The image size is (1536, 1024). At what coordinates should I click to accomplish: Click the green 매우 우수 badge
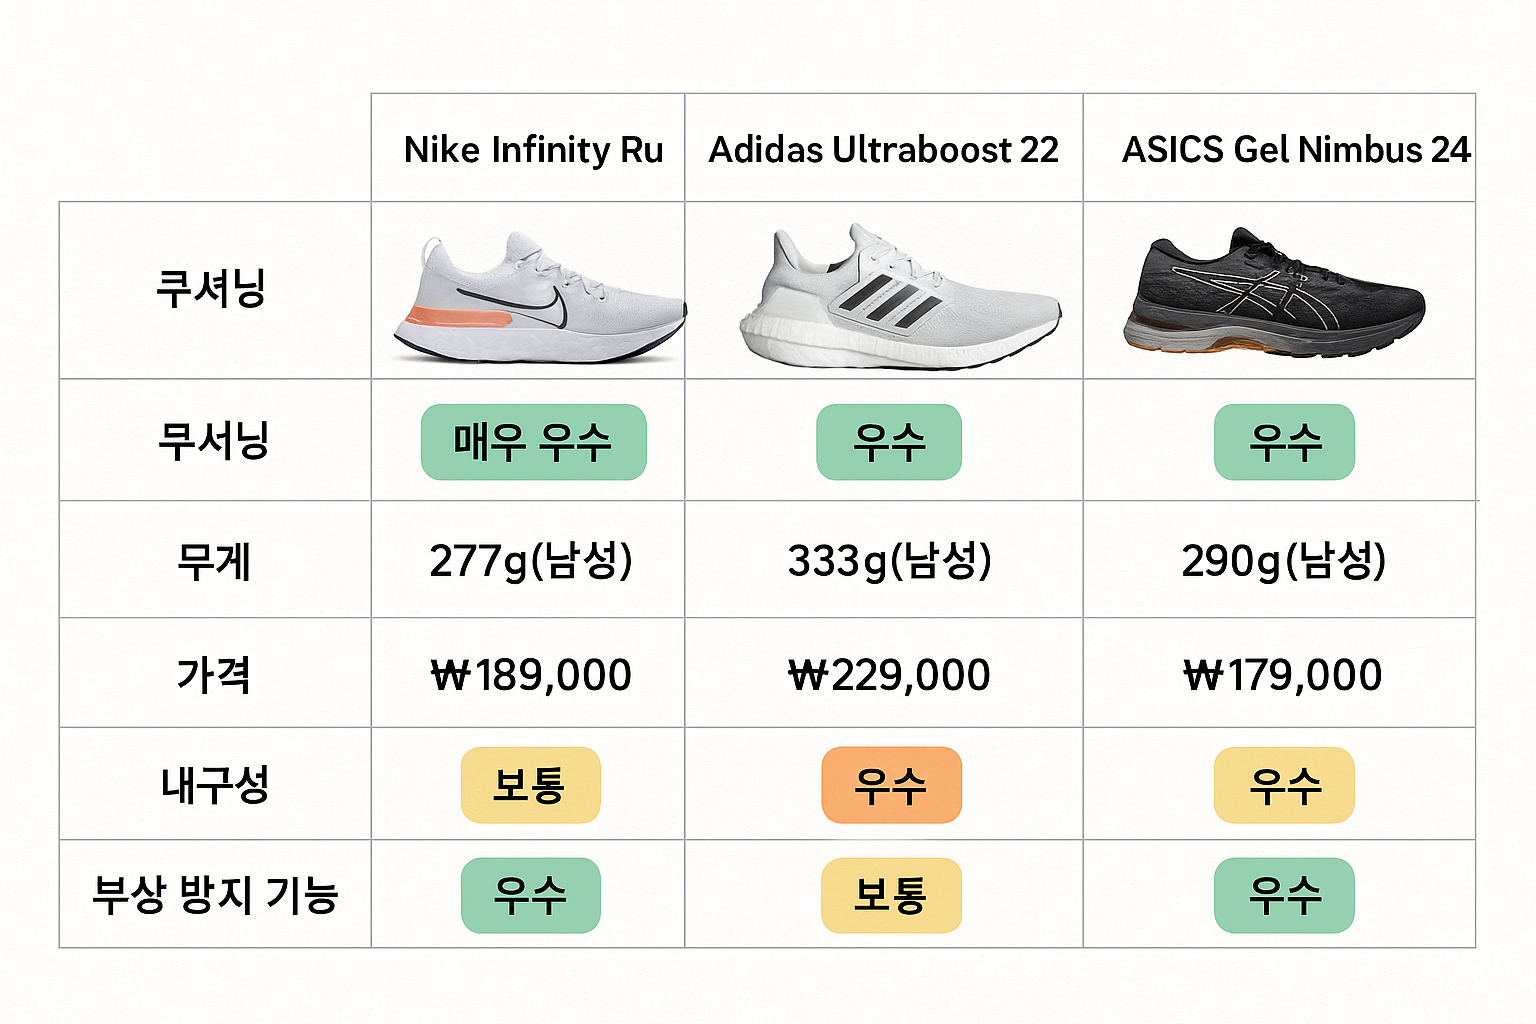[x=533, y=442]
